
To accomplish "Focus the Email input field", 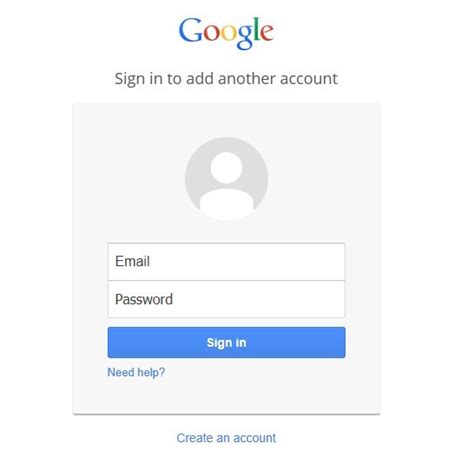I will click(226, 262).
